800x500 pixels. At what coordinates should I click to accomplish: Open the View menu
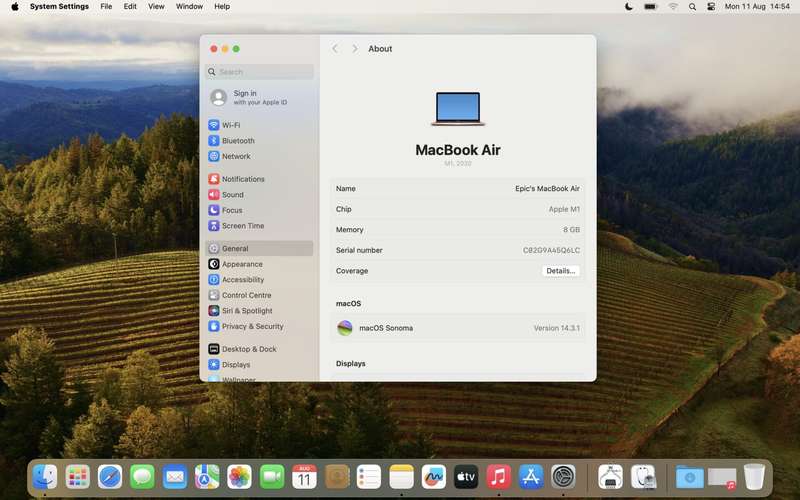[156, 7]
